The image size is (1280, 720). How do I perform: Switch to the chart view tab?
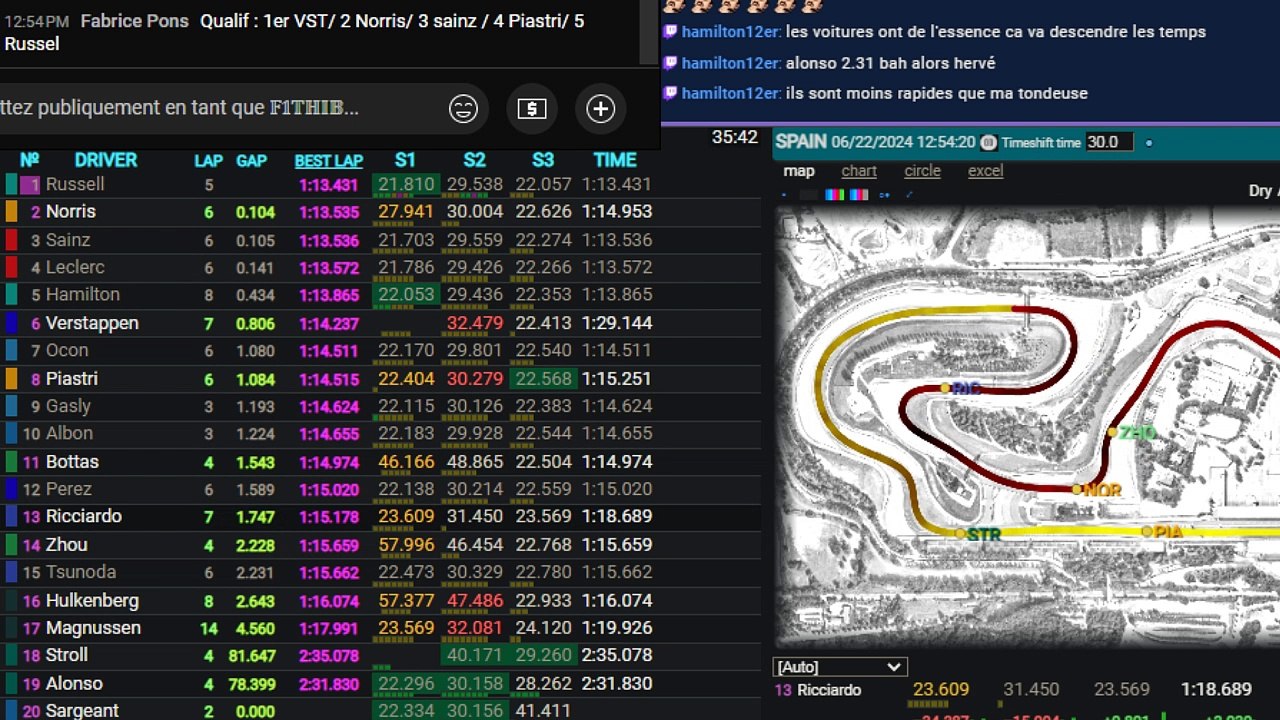[x=859, y=171]
